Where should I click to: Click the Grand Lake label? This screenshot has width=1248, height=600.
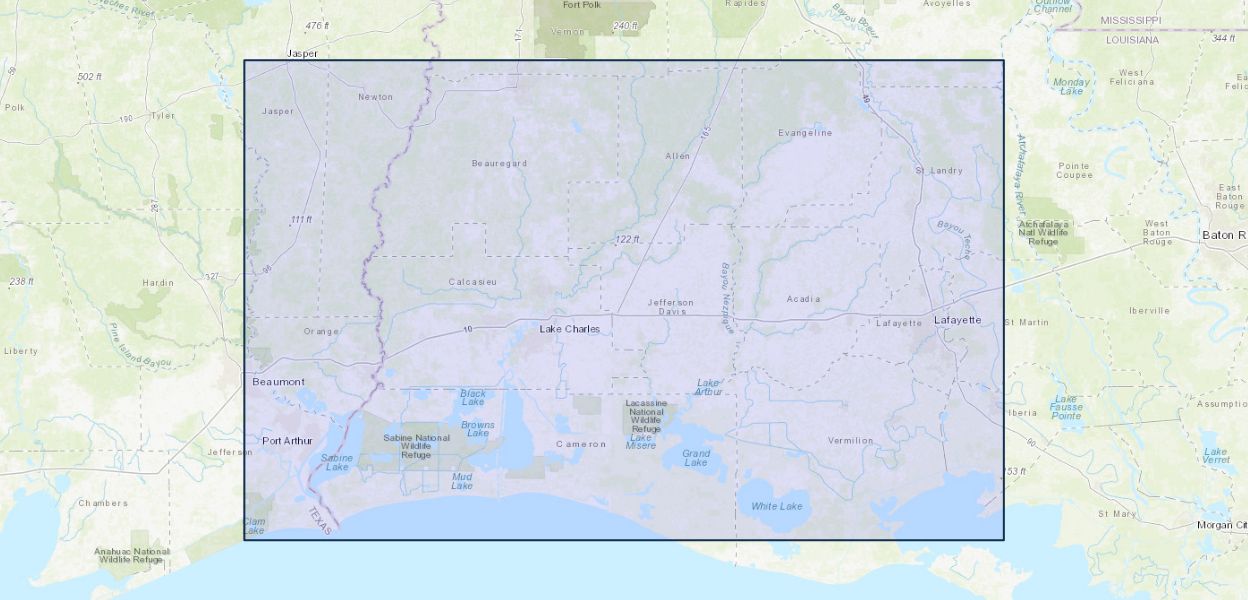point(696,458)
